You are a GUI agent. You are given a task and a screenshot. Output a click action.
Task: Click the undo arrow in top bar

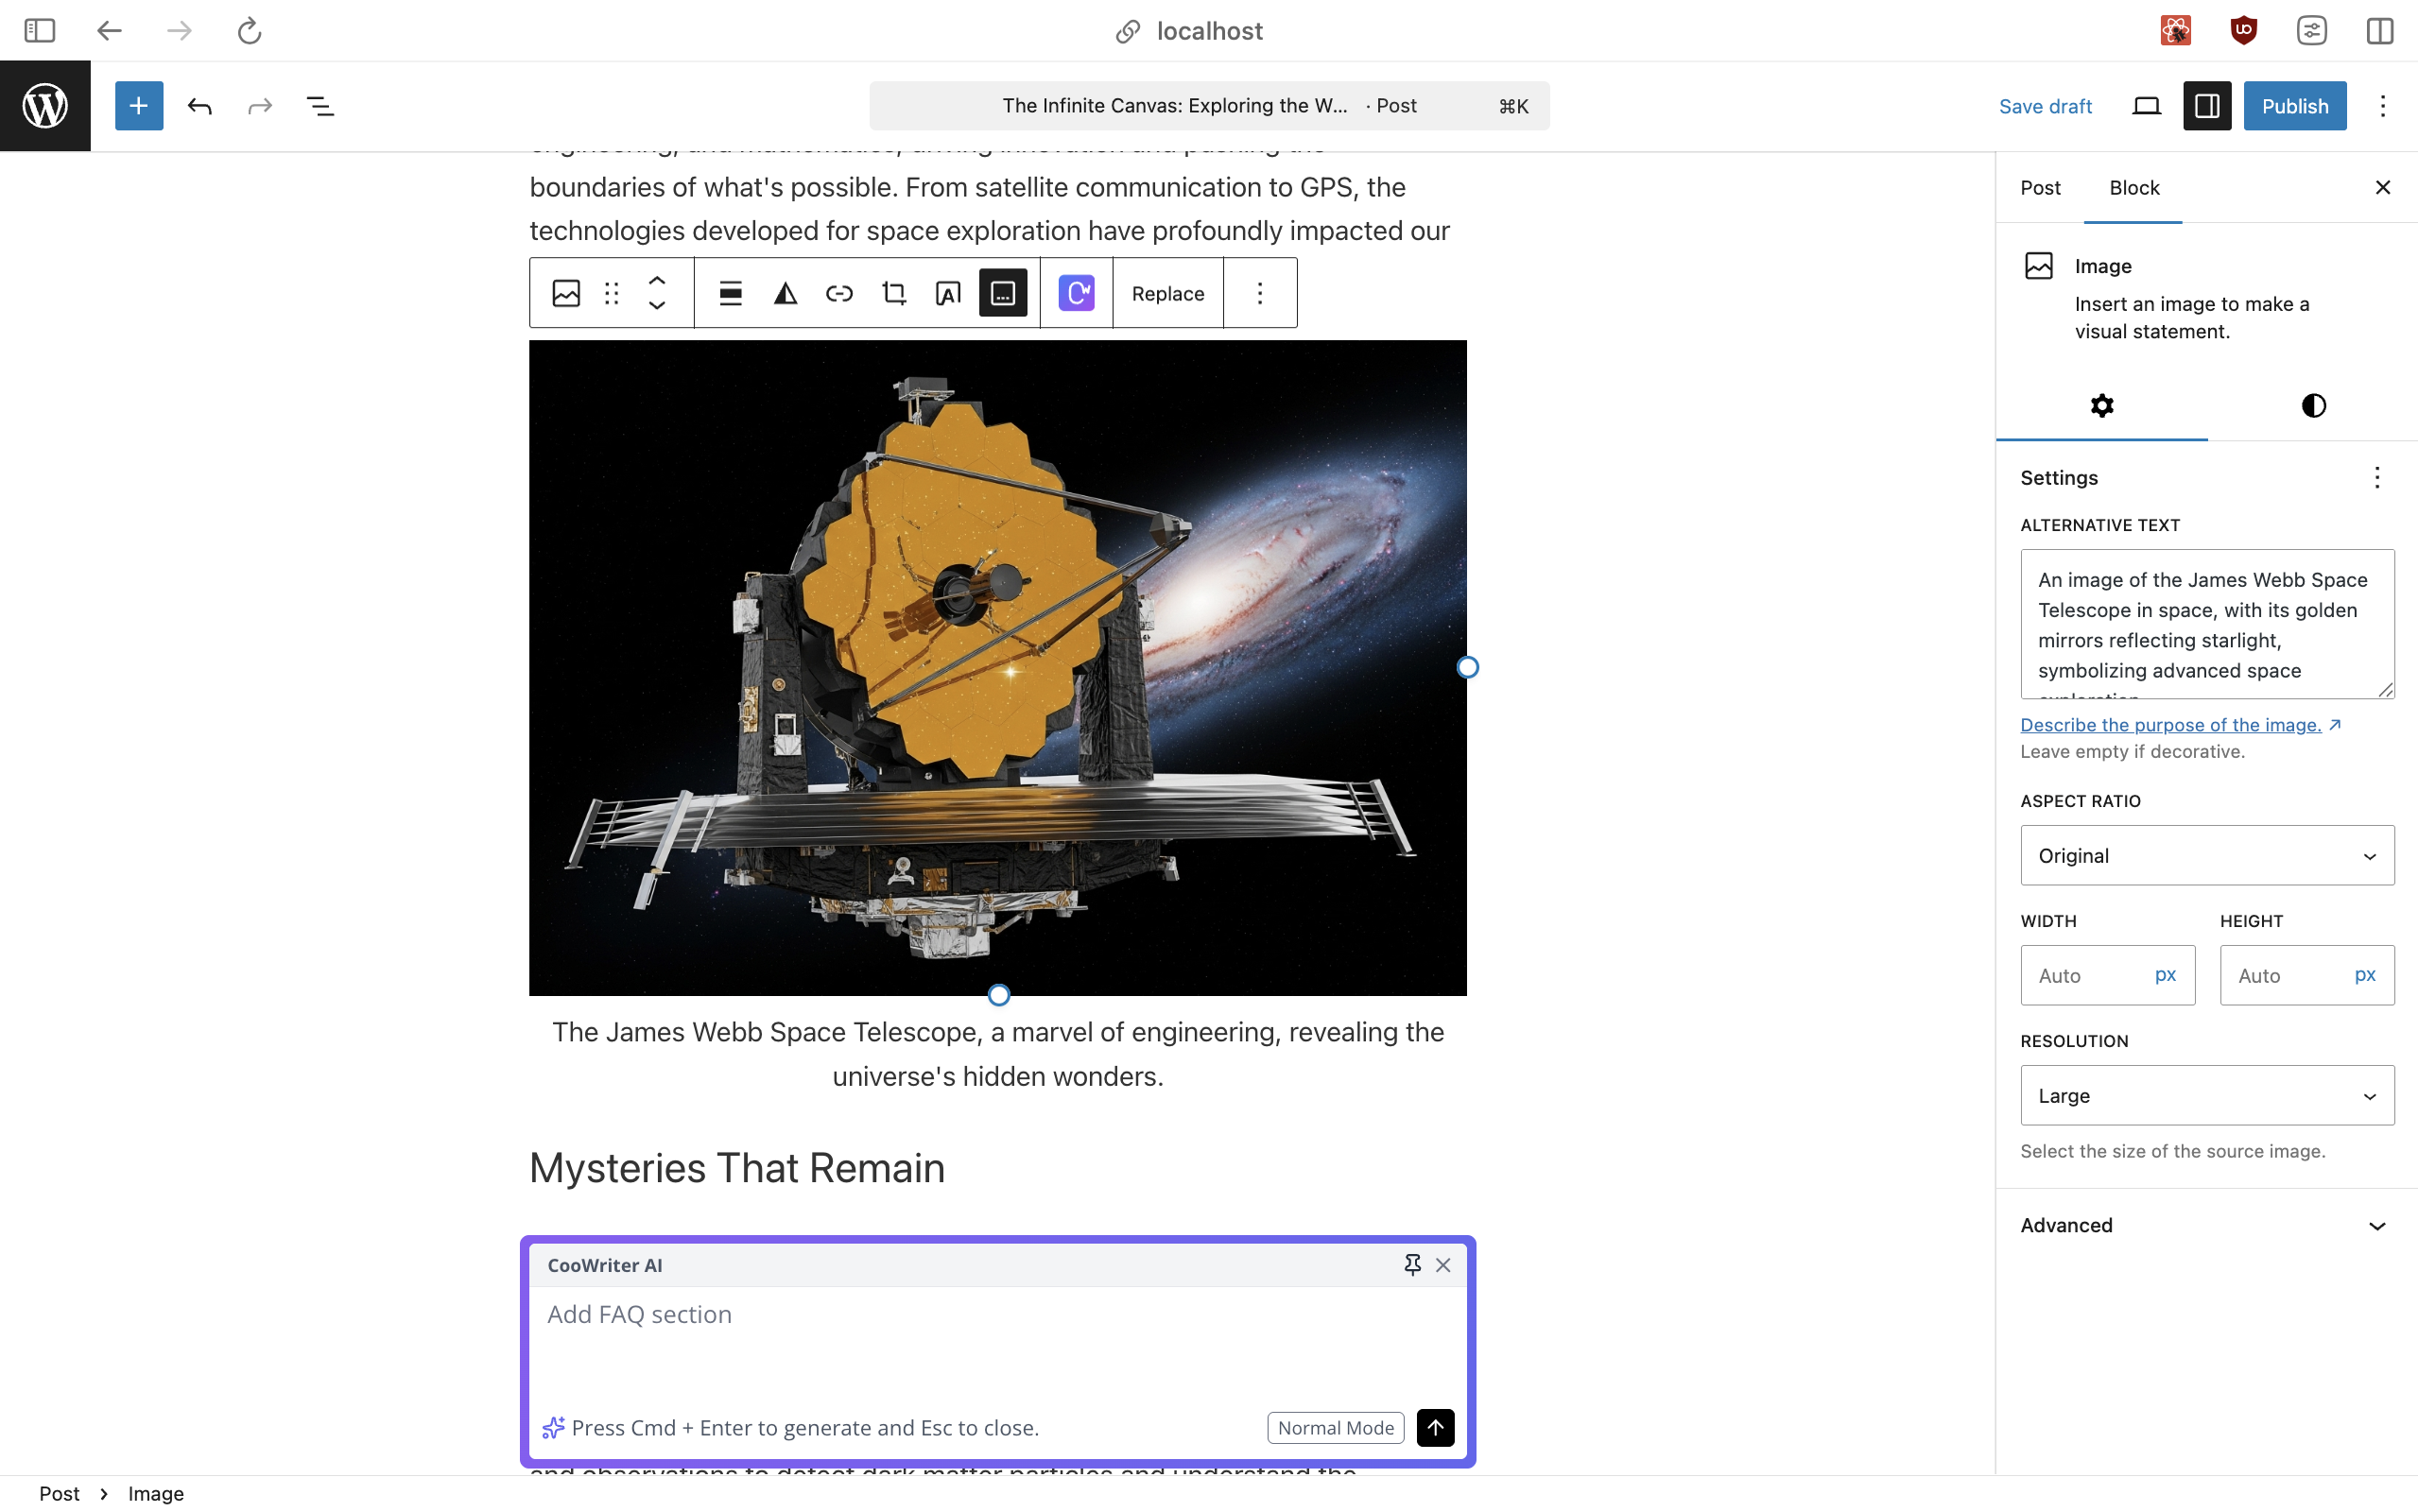(x=200, y=106)
